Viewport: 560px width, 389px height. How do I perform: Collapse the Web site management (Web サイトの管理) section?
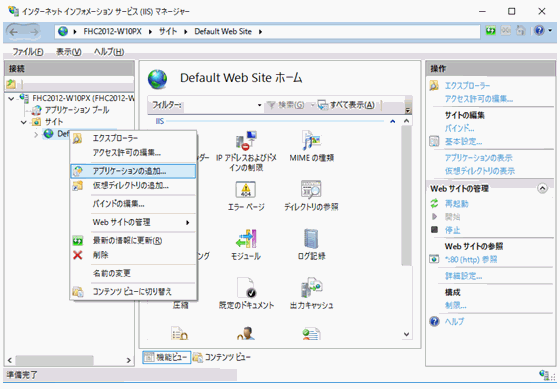542,188
